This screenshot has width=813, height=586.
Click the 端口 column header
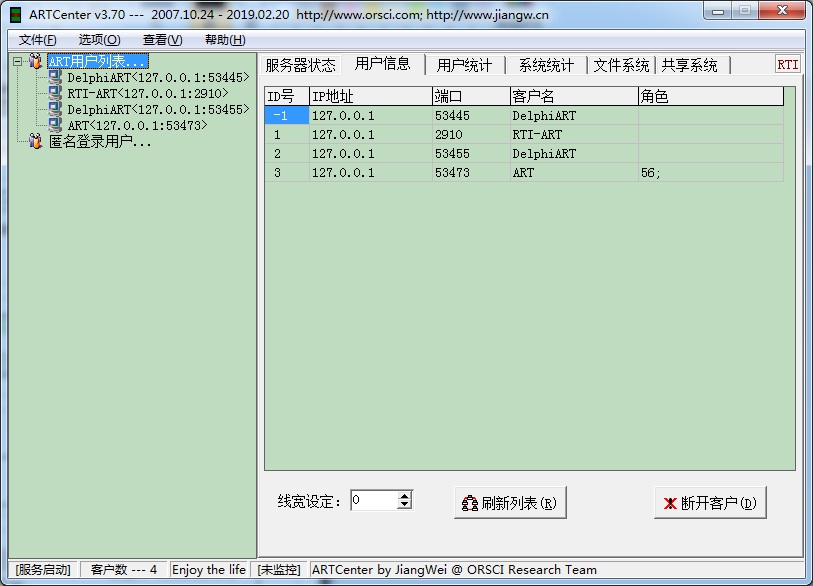(471, 96)
